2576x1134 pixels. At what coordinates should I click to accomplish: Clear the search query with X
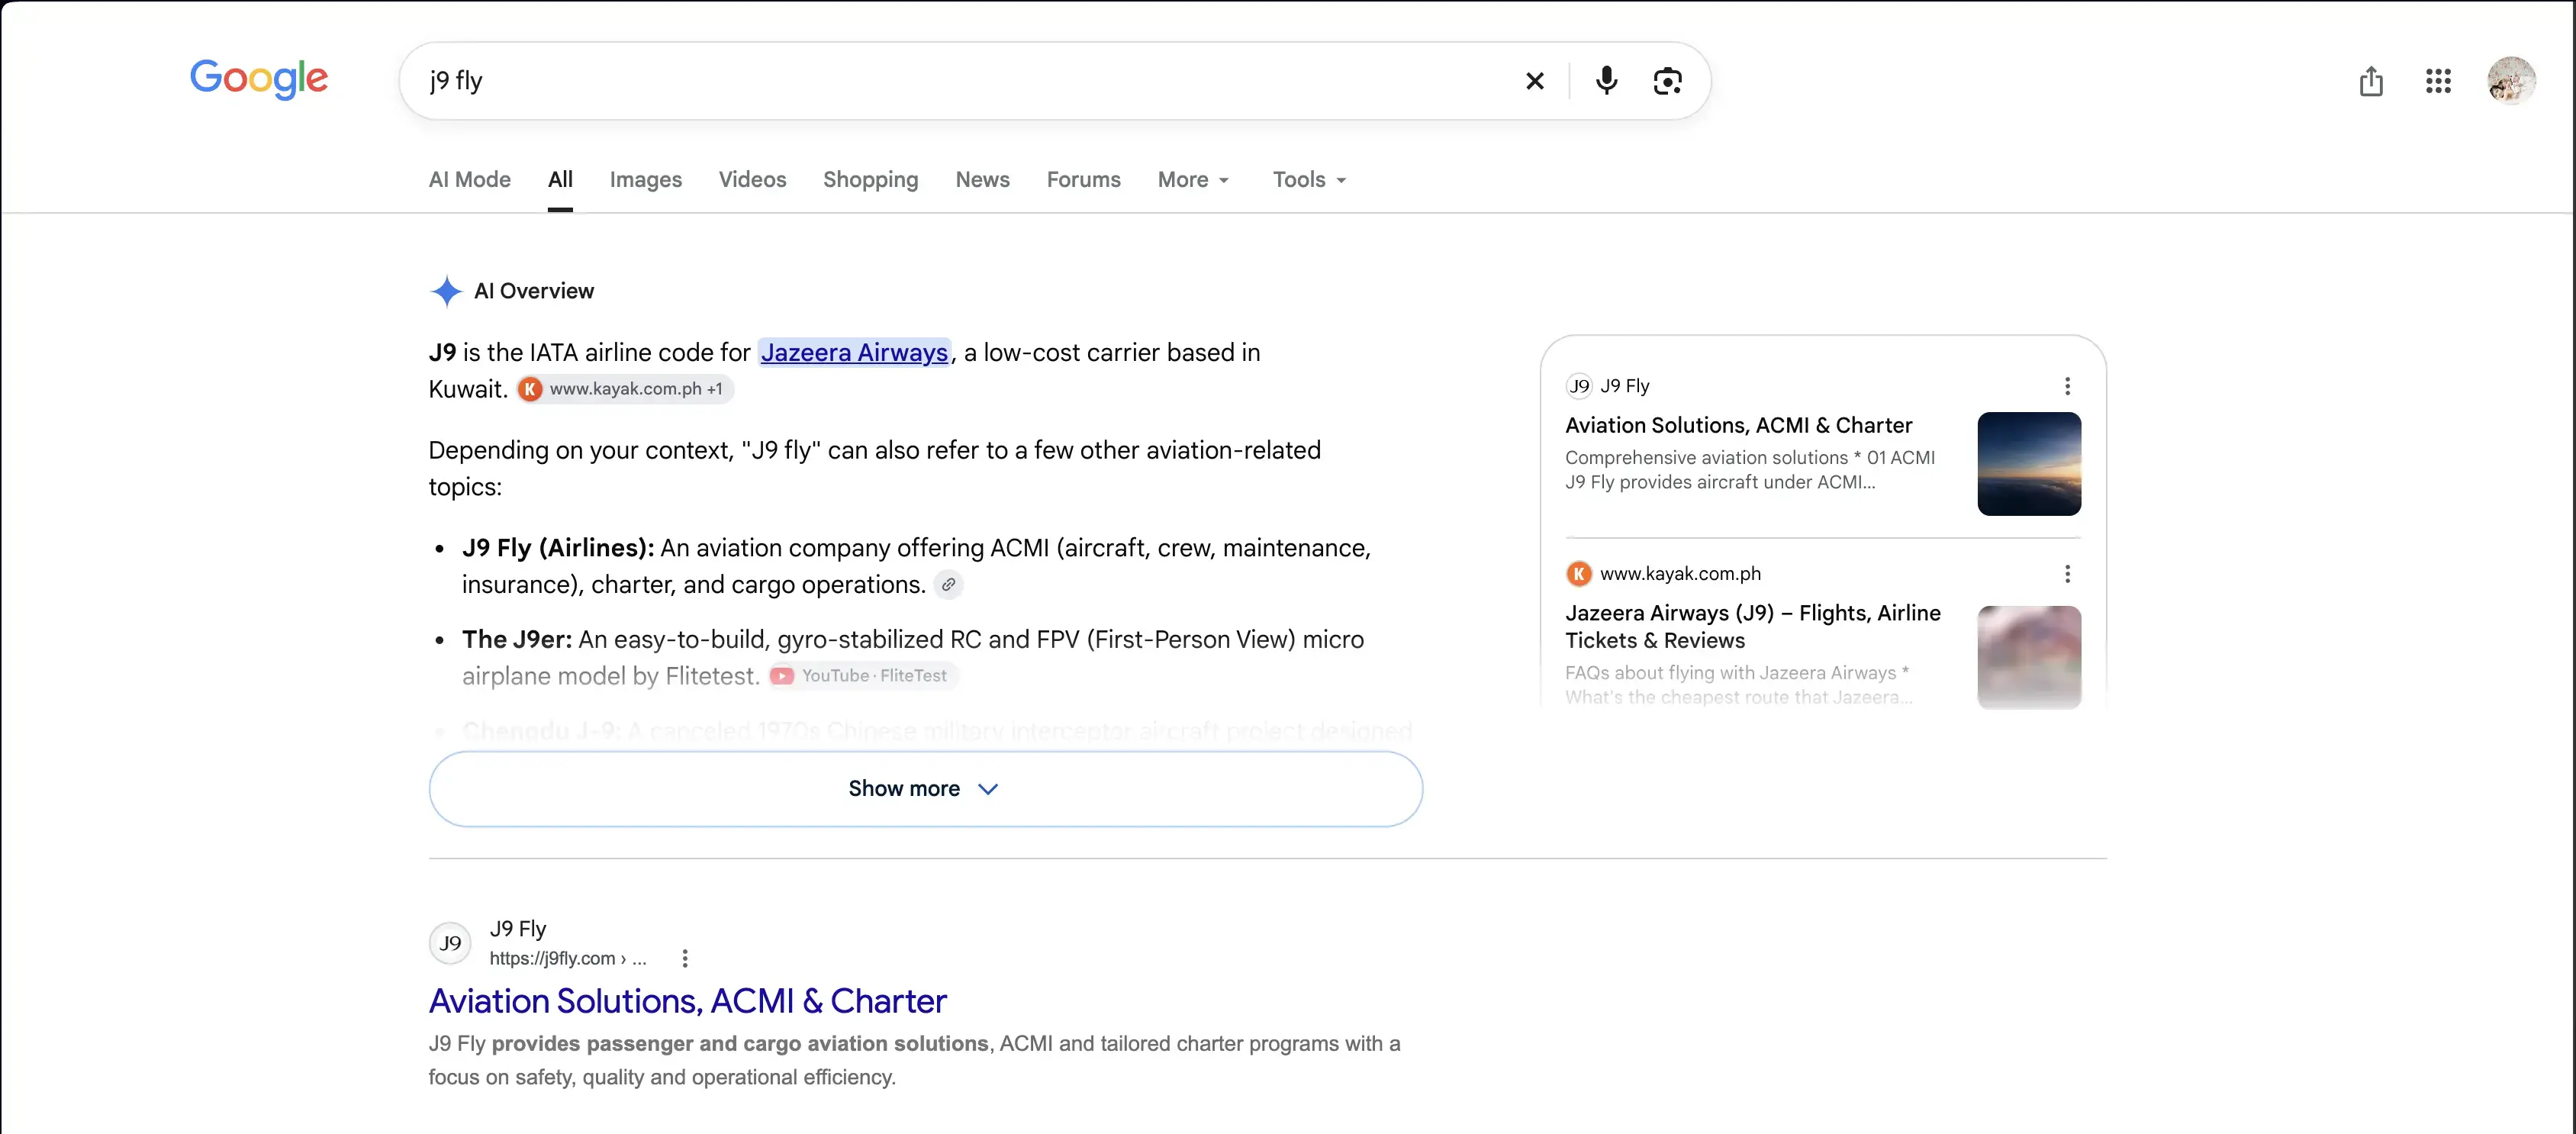pos(1535,81)
